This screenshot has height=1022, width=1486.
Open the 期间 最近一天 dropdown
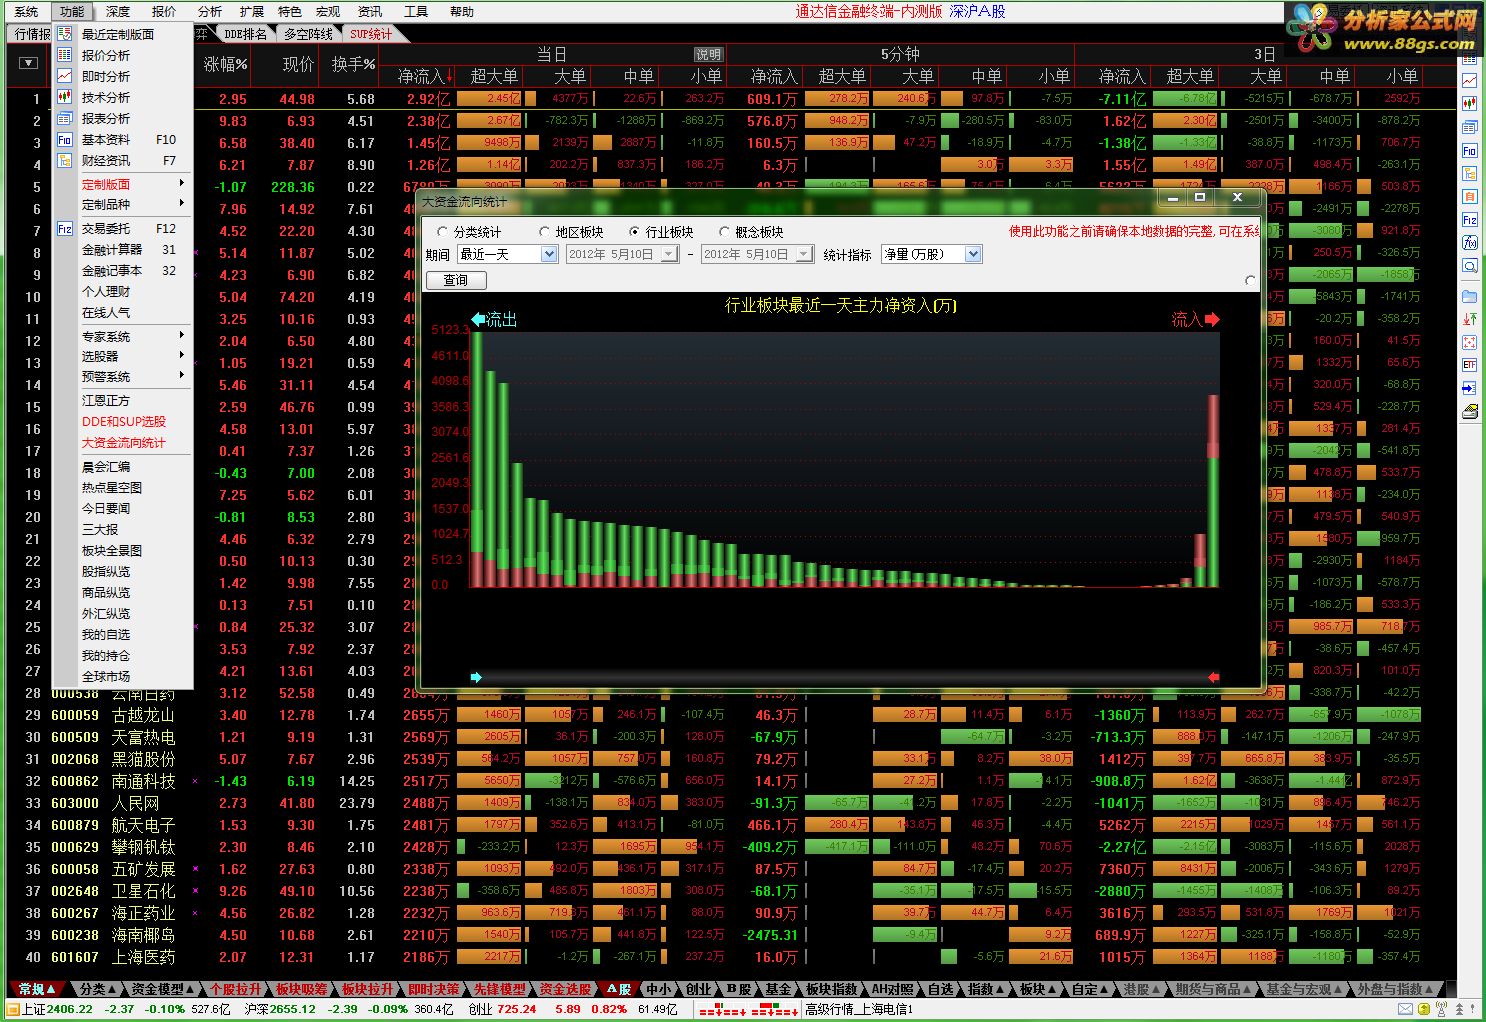pos(549,254)
